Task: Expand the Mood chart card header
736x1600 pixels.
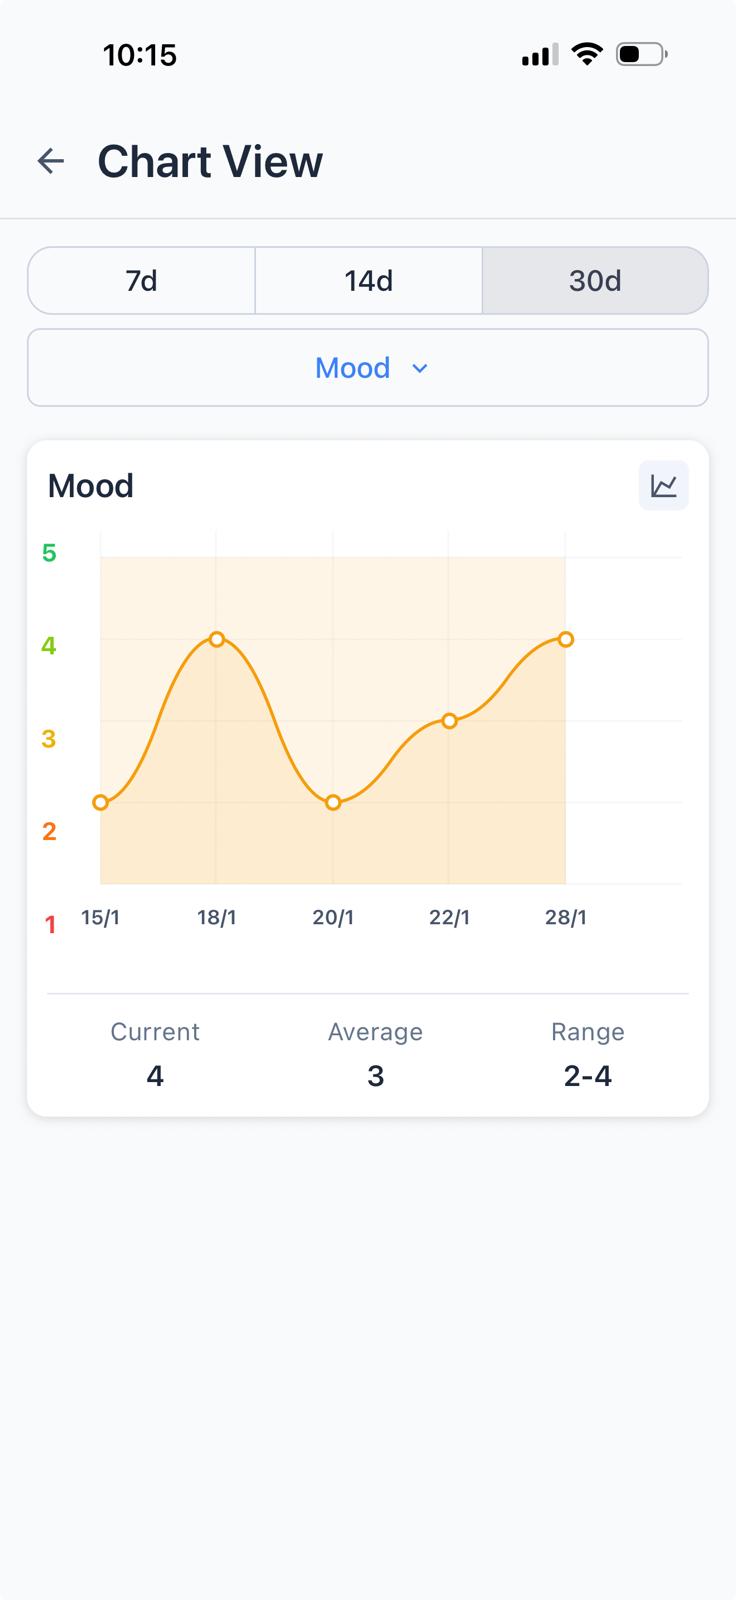Action: [91, 485]
